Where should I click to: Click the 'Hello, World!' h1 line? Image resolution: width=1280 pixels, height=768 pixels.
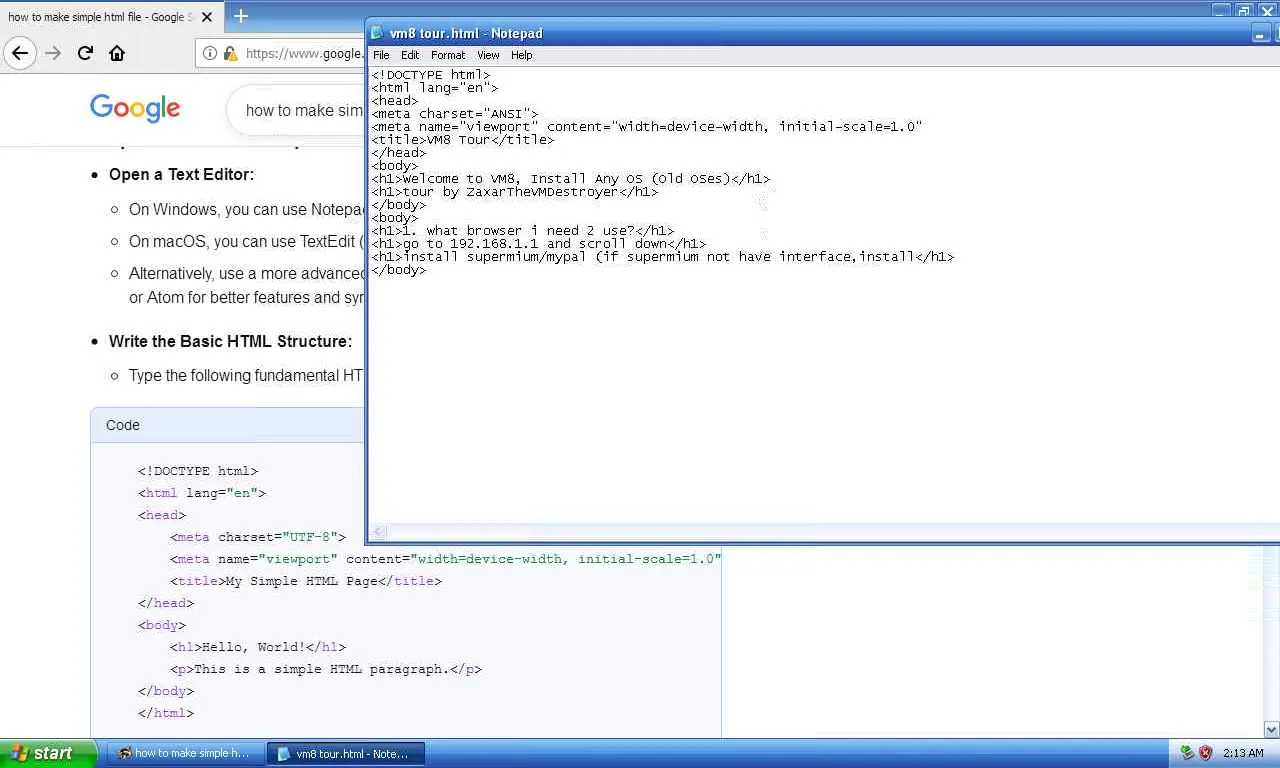(258, 647)
